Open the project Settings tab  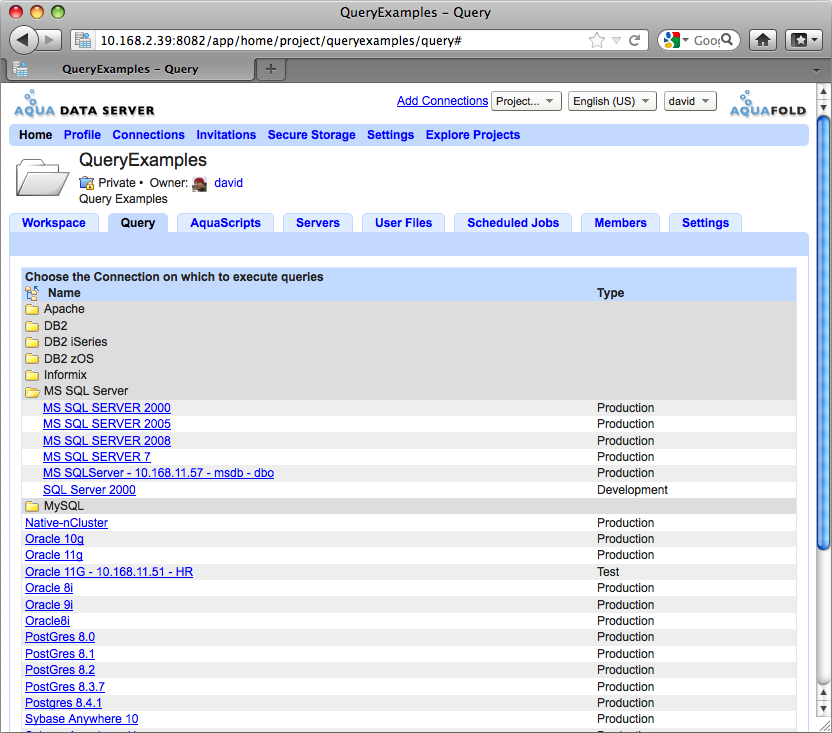pyautogui.click(x=705, y=223)
